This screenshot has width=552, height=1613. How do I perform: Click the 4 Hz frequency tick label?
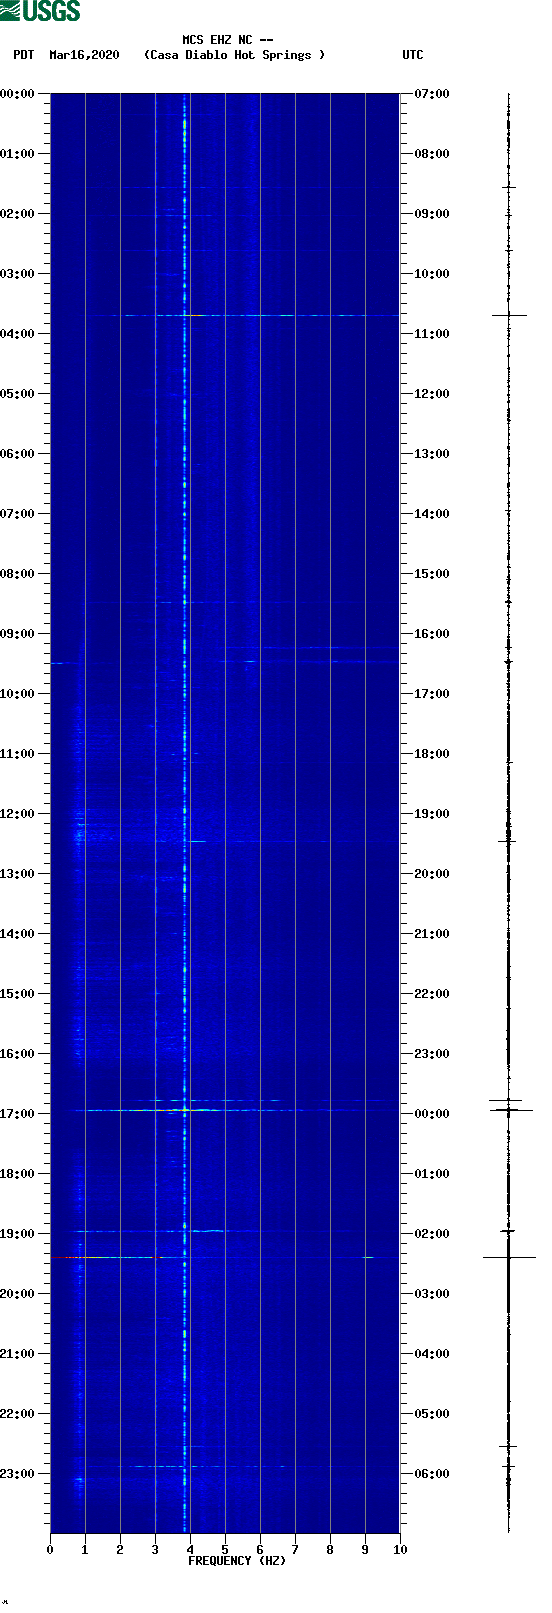click(190, 1550)
